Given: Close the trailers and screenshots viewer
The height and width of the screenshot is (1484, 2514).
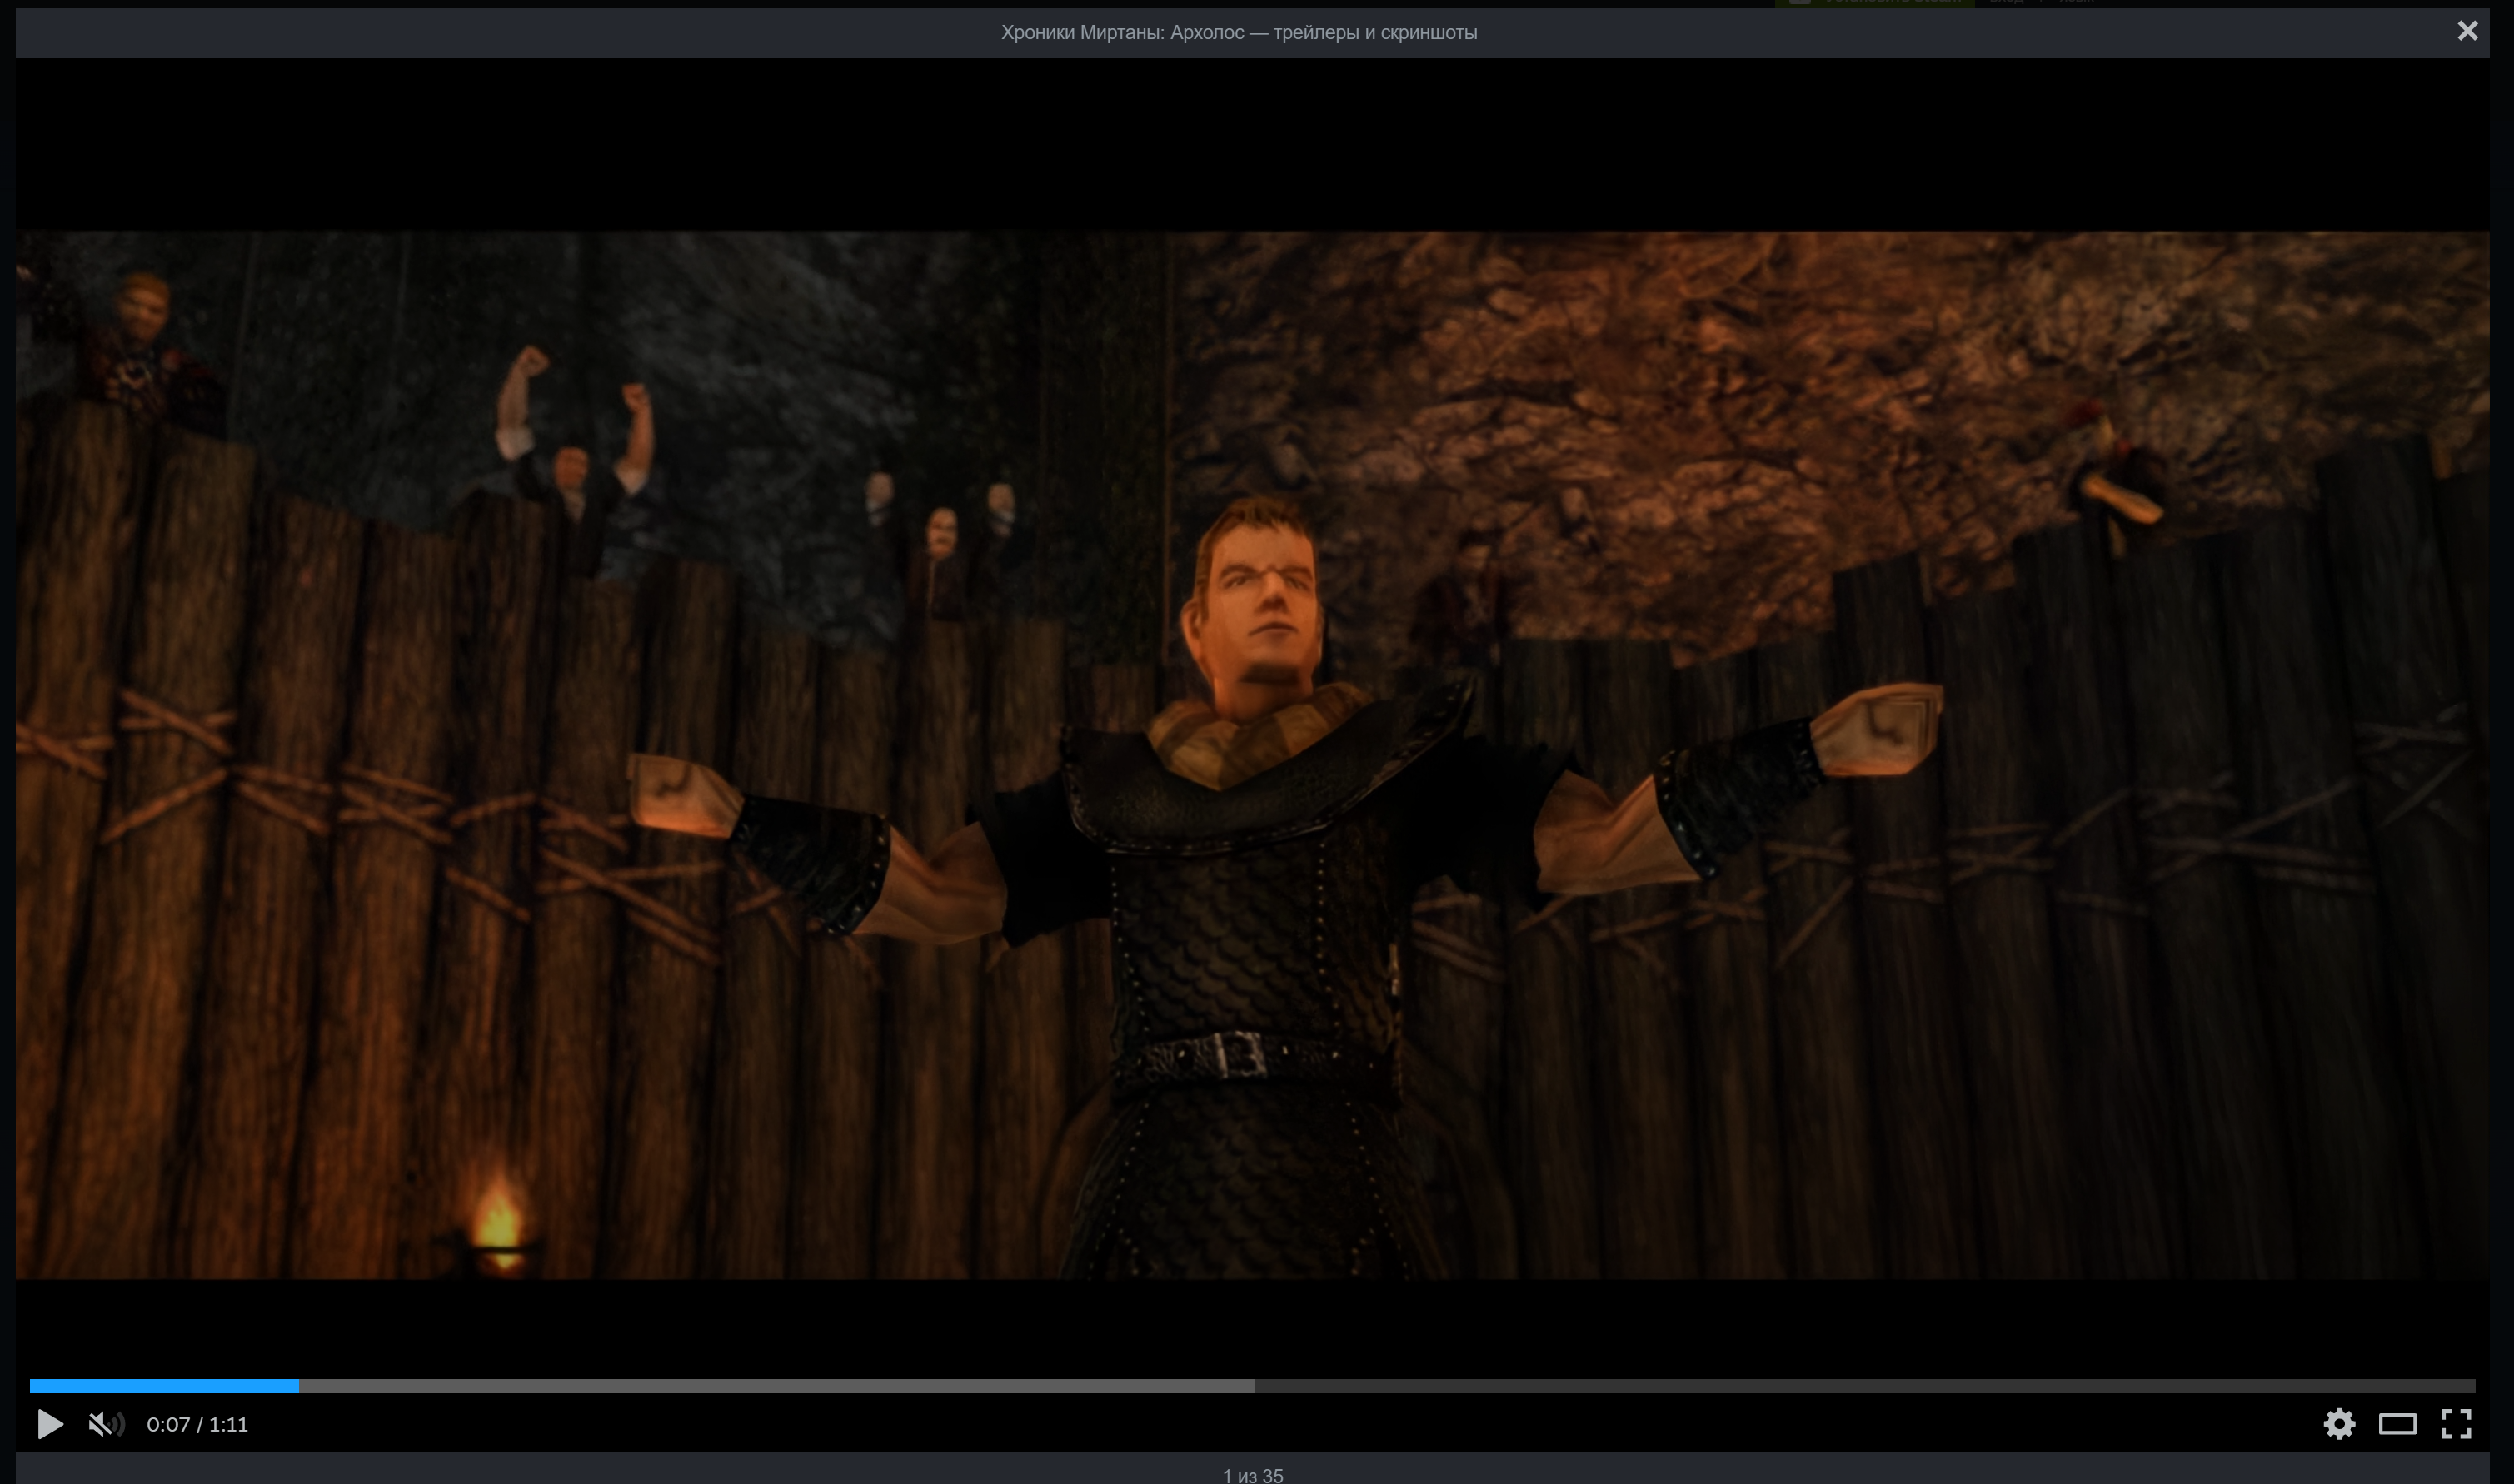Looking at the screenshot, I should click(2467, 31).
